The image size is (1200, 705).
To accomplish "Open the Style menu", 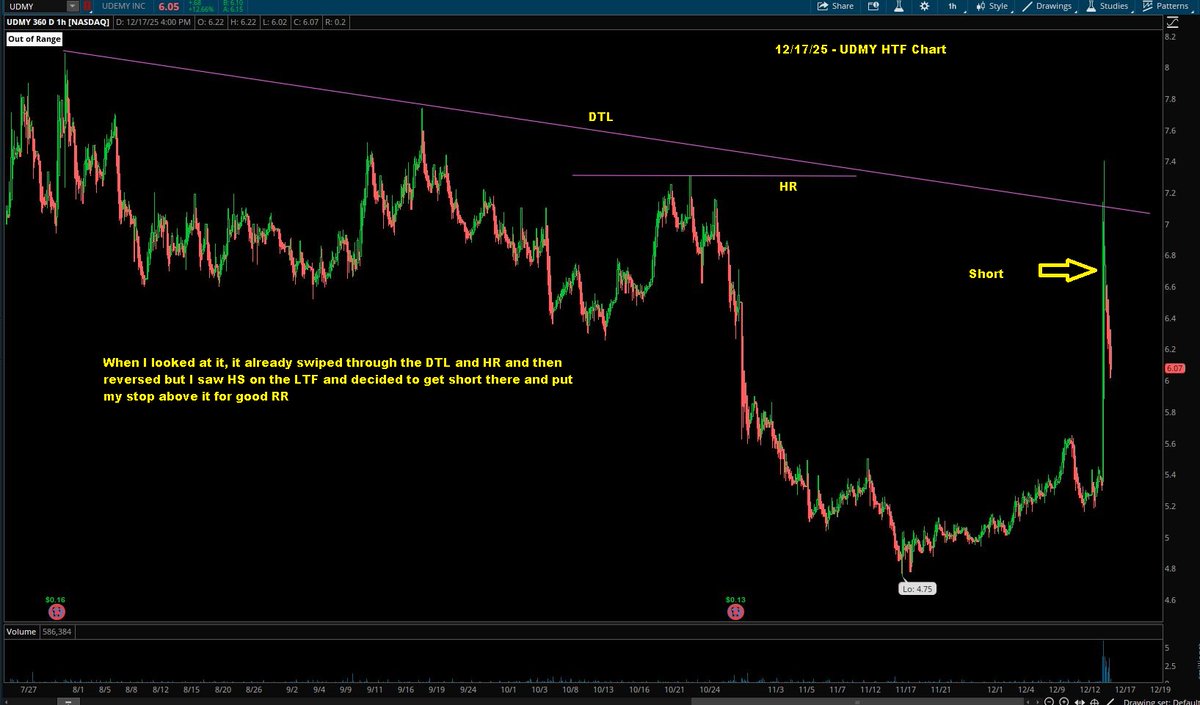I will (990, 6).
